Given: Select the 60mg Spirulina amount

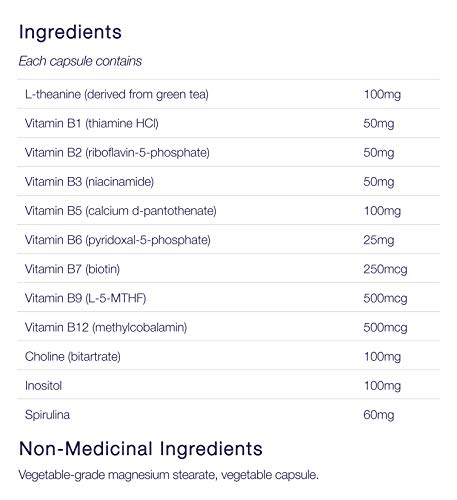Looking at the screenshot, I should [x=379, y=415].
